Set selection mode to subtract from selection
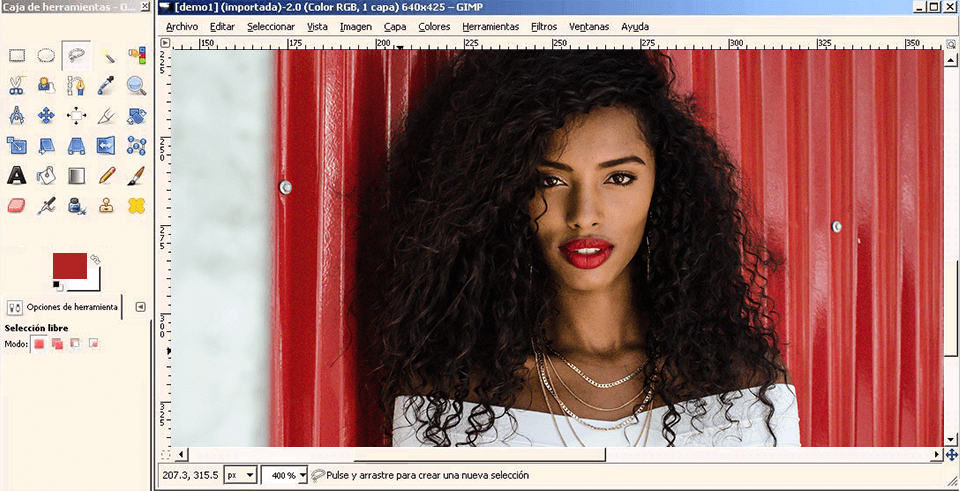The image size is (960, 491). [x=75, y=344]
